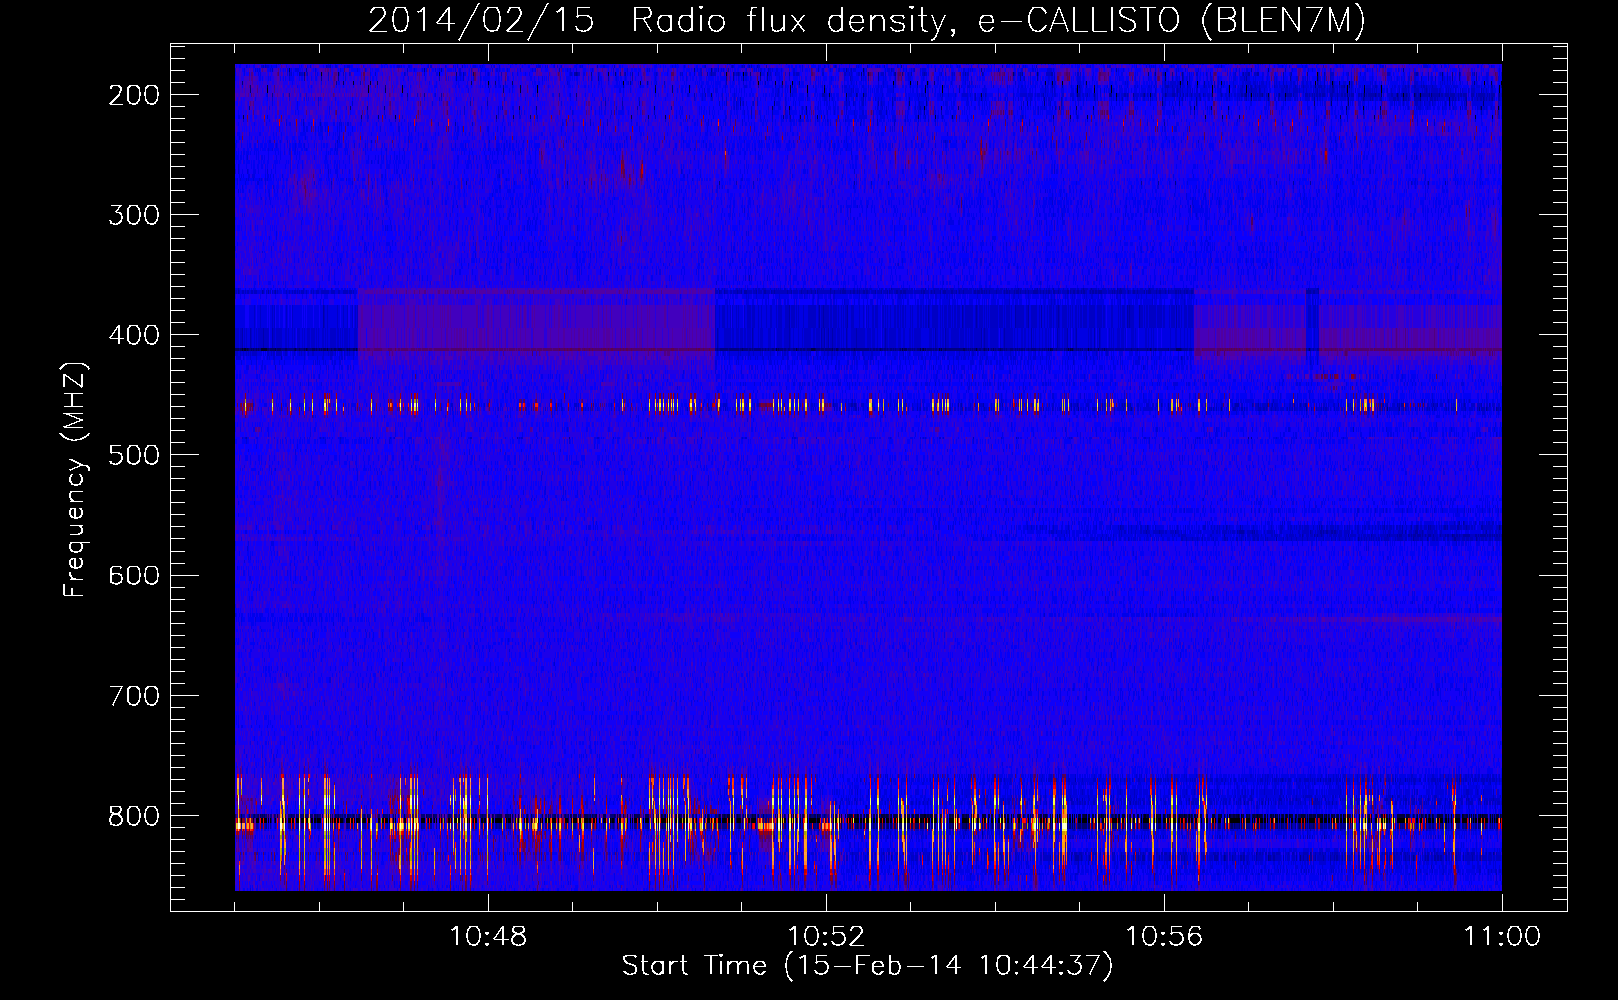This screenshot has width=1618, height=1000.
Task: Click the 700 frequency tick label
Action: pos(134,695)
